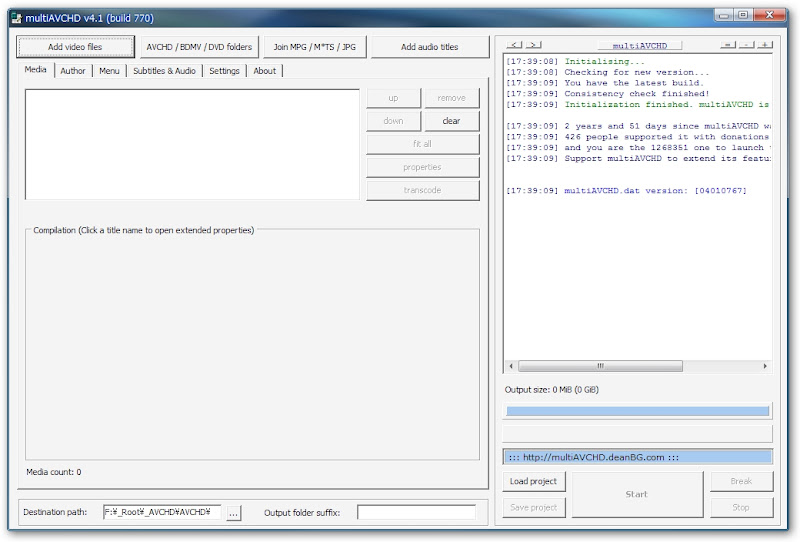Switch to the Author tab
The width and height of the screenshot is (800, 542).
point(73,71)
